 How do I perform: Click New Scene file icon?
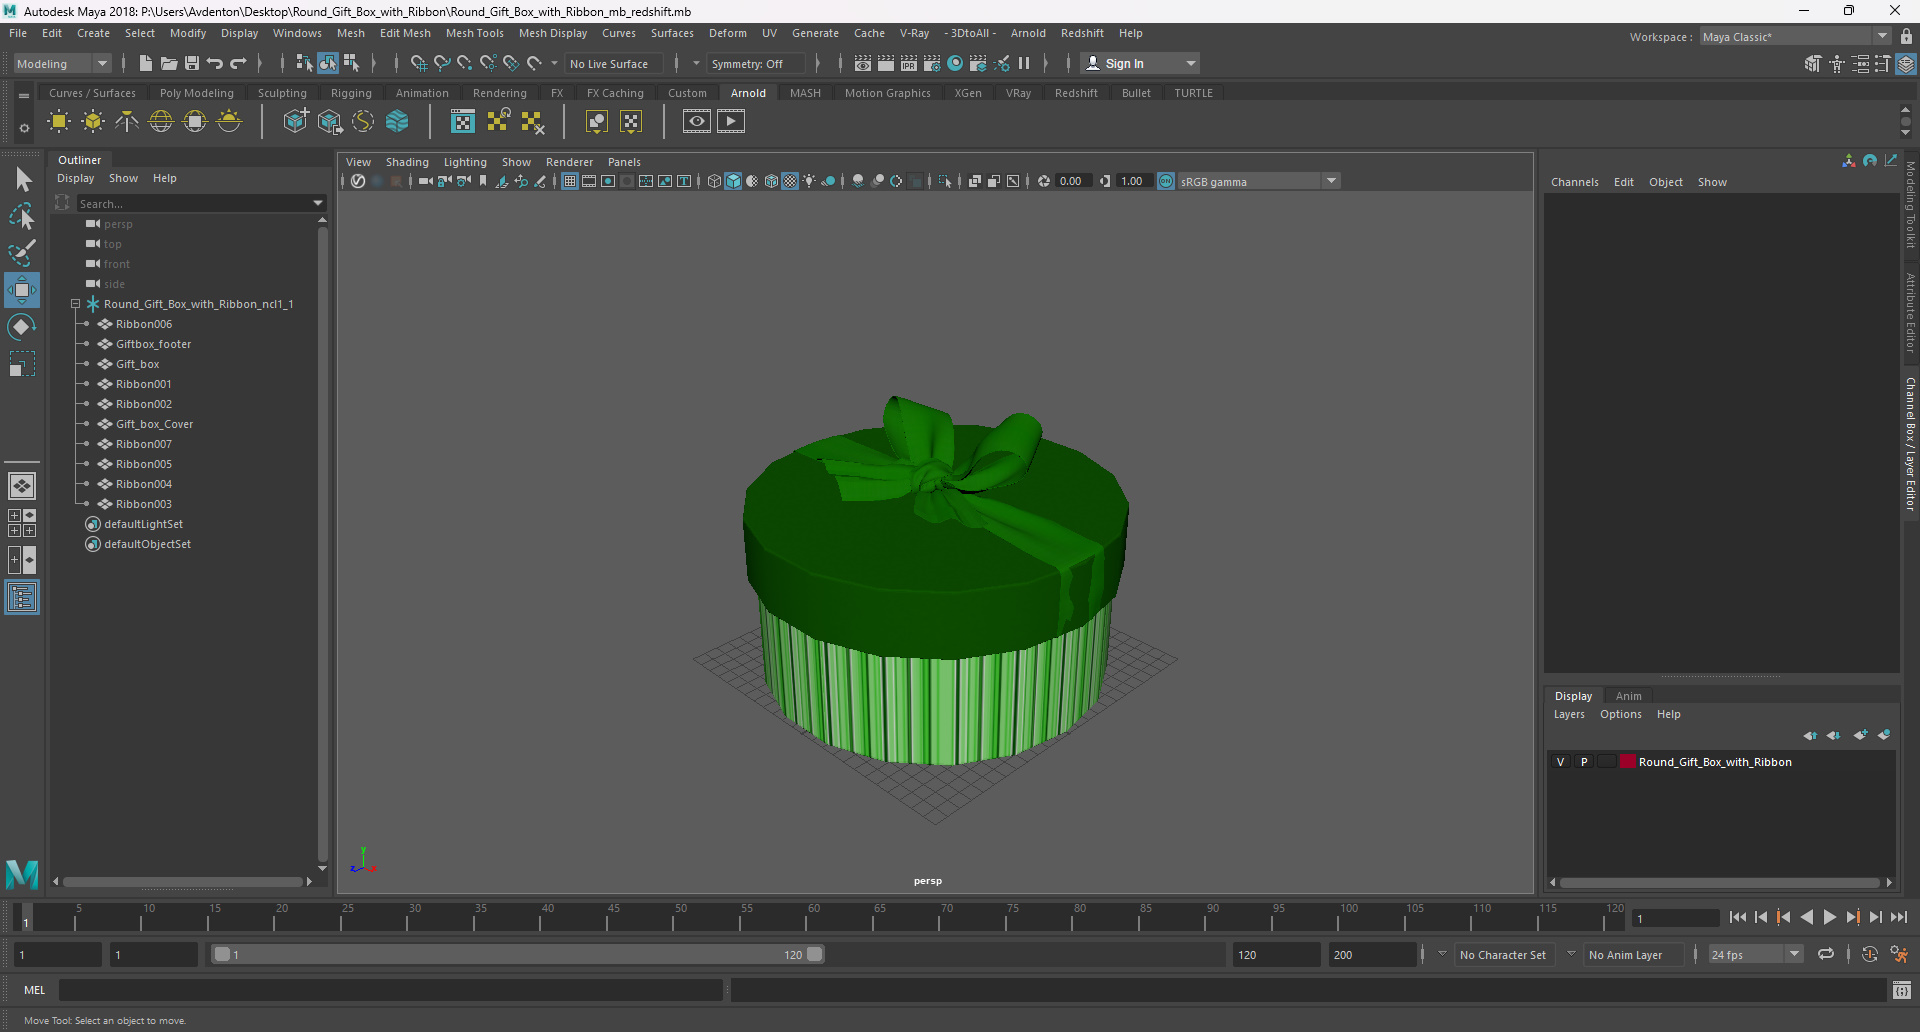click(146, 63)
